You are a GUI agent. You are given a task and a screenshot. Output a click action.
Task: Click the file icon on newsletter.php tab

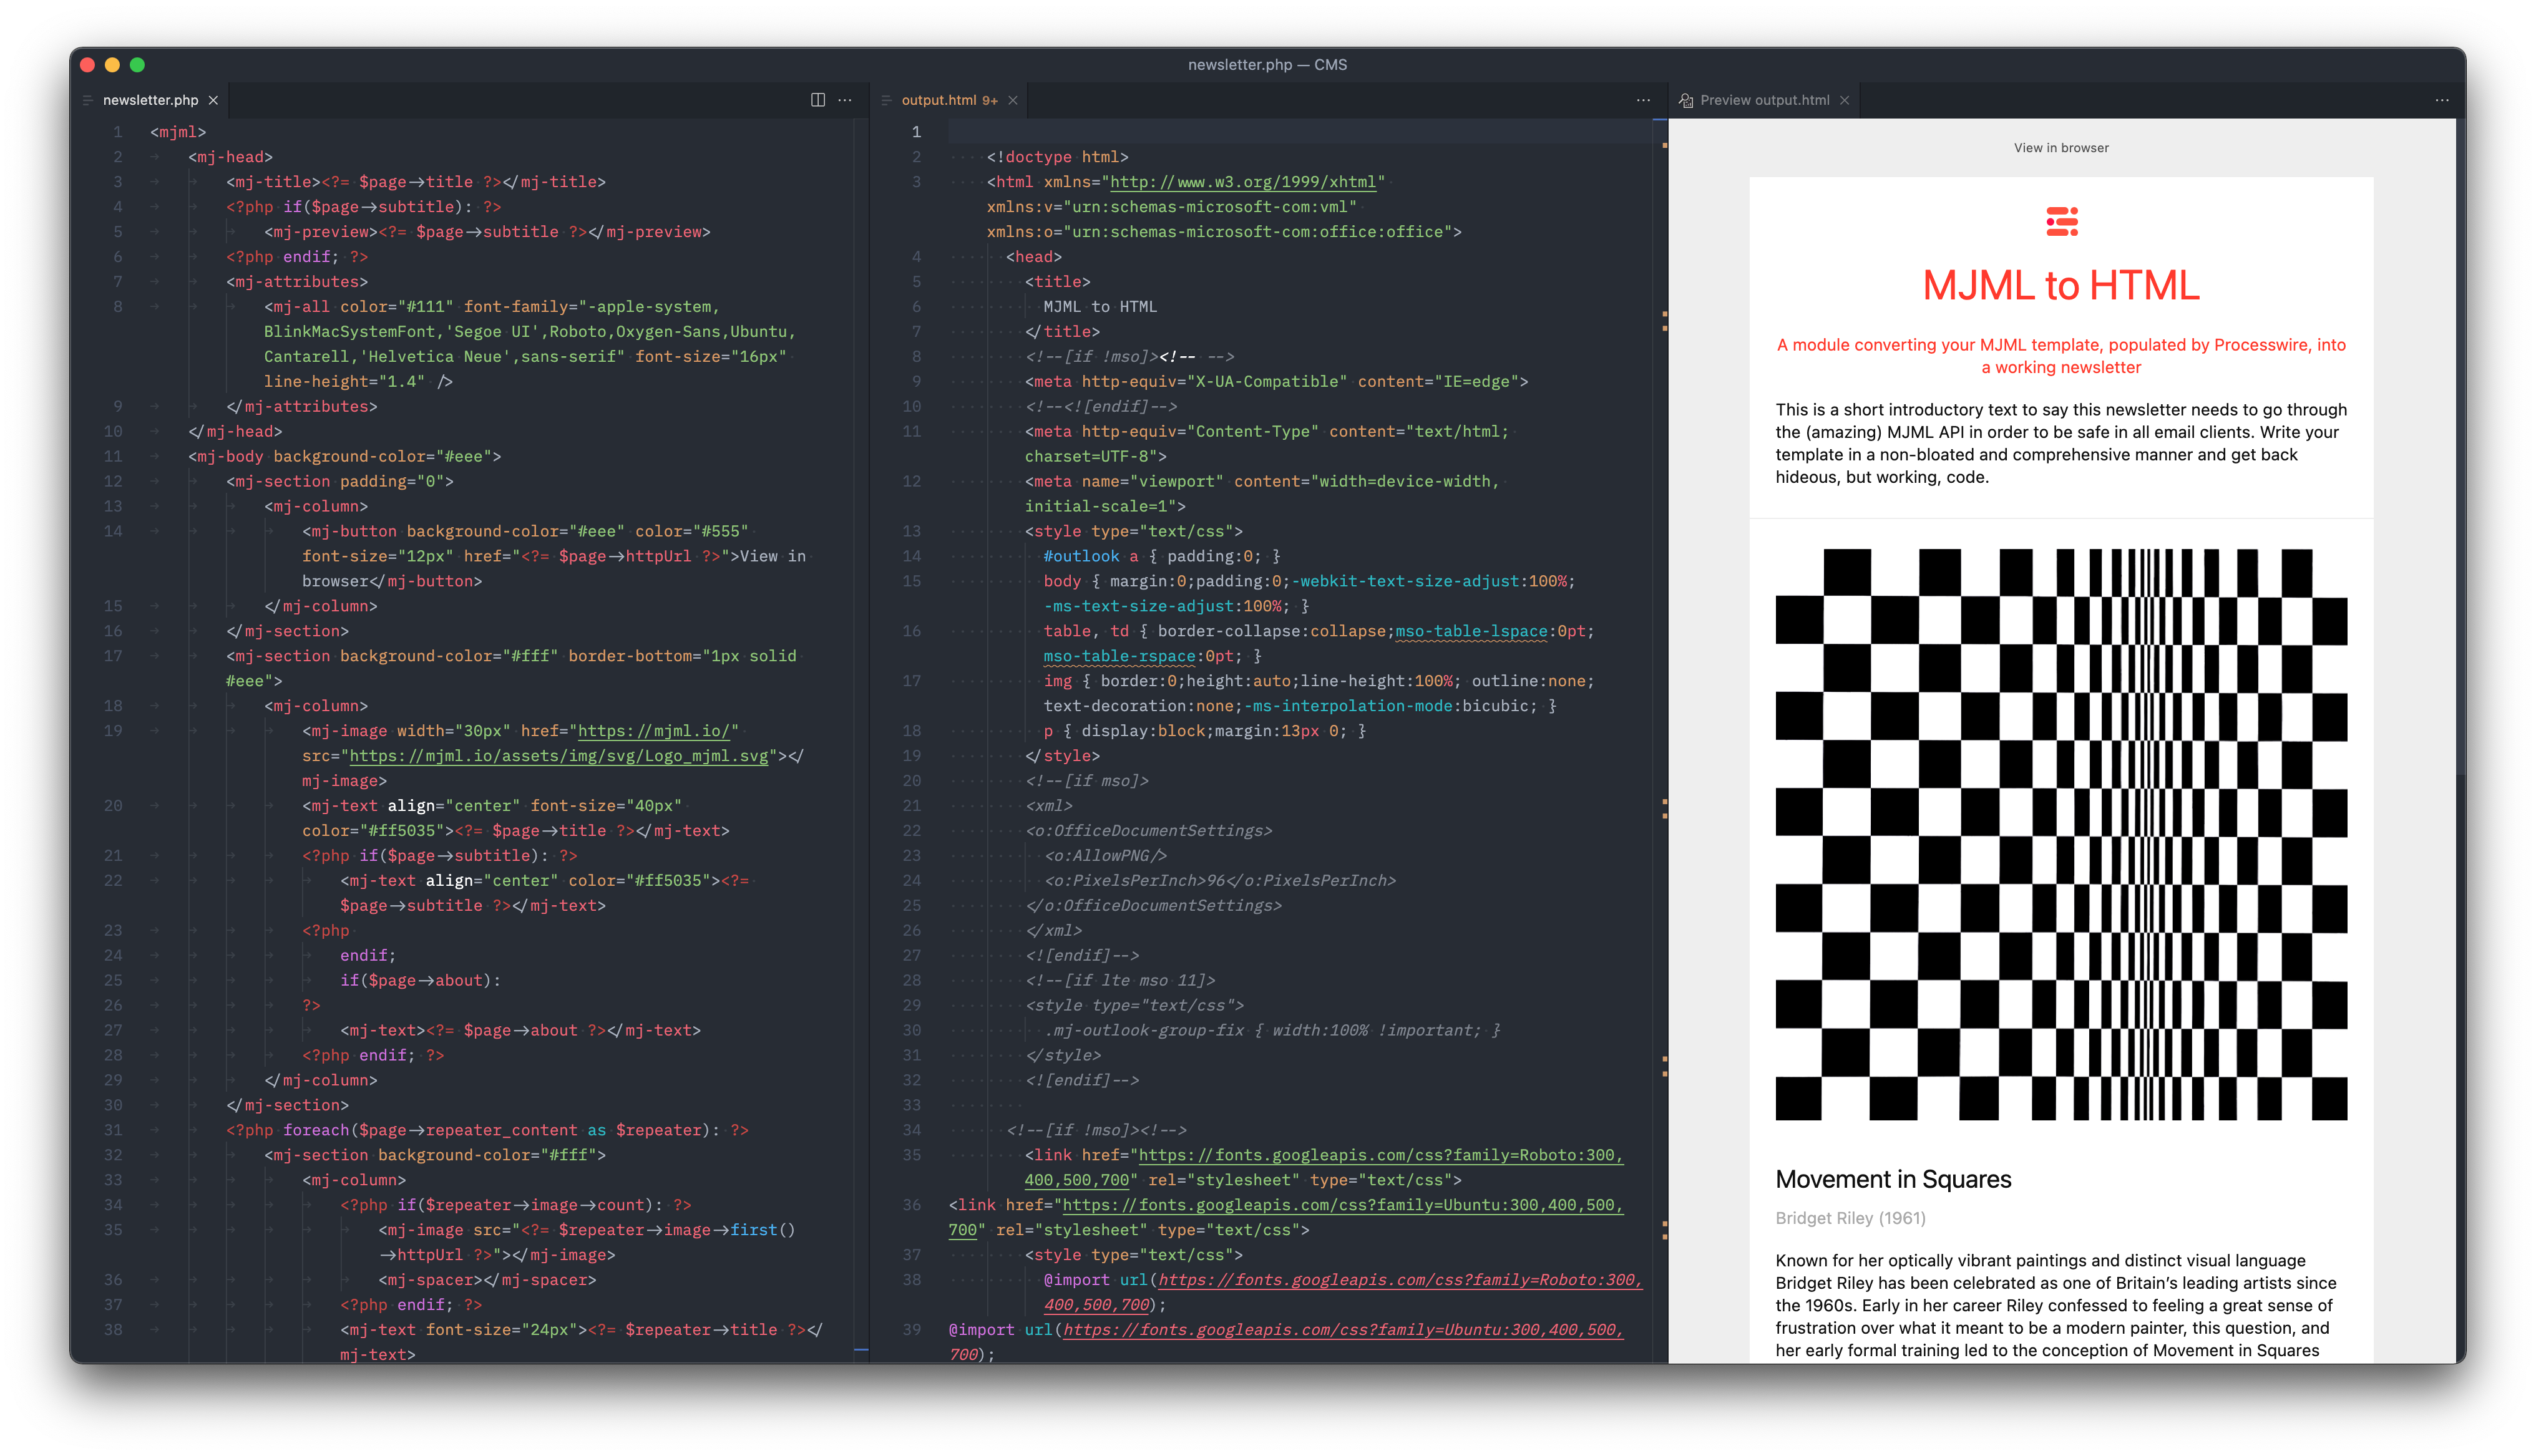(x=88, y=100)
